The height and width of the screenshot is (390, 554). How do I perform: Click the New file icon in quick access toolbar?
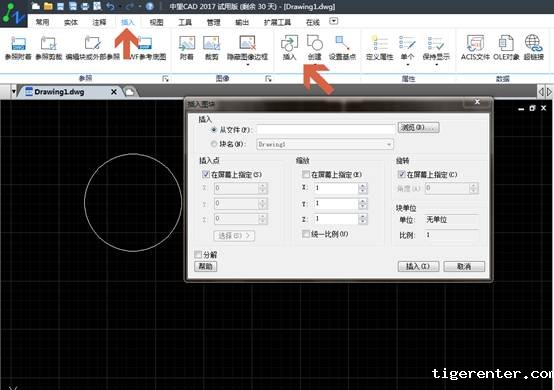36,6
